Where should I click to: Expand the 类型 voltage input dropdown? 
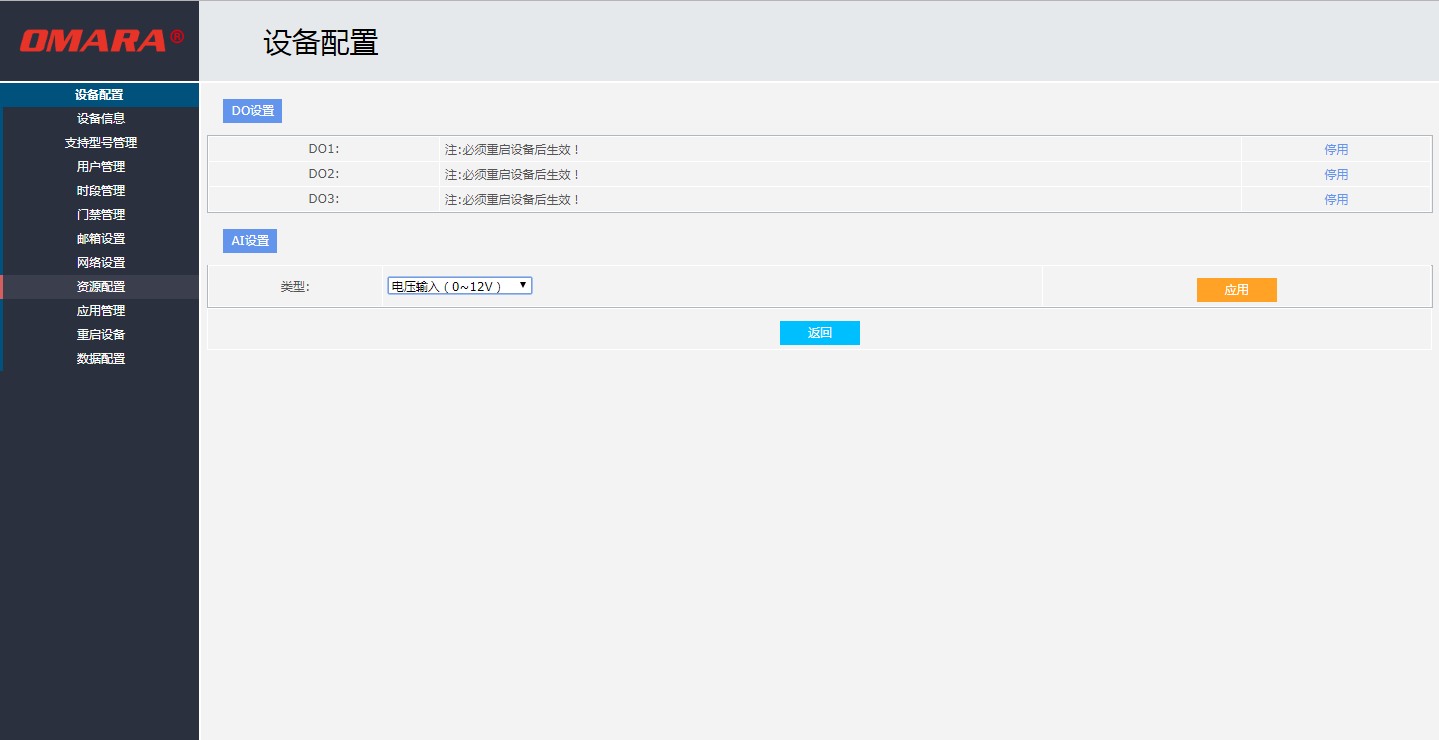point(460,286)
